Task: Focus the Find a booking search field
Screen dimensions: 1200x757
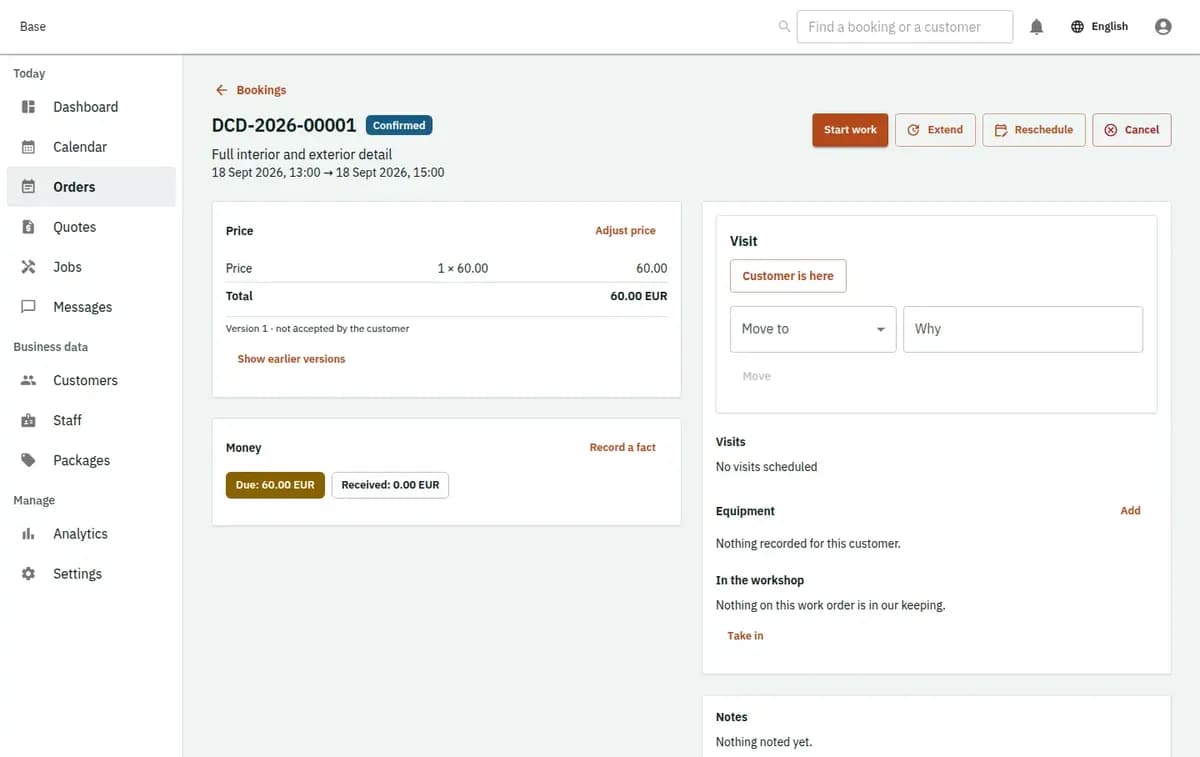Action: [905, 27]
